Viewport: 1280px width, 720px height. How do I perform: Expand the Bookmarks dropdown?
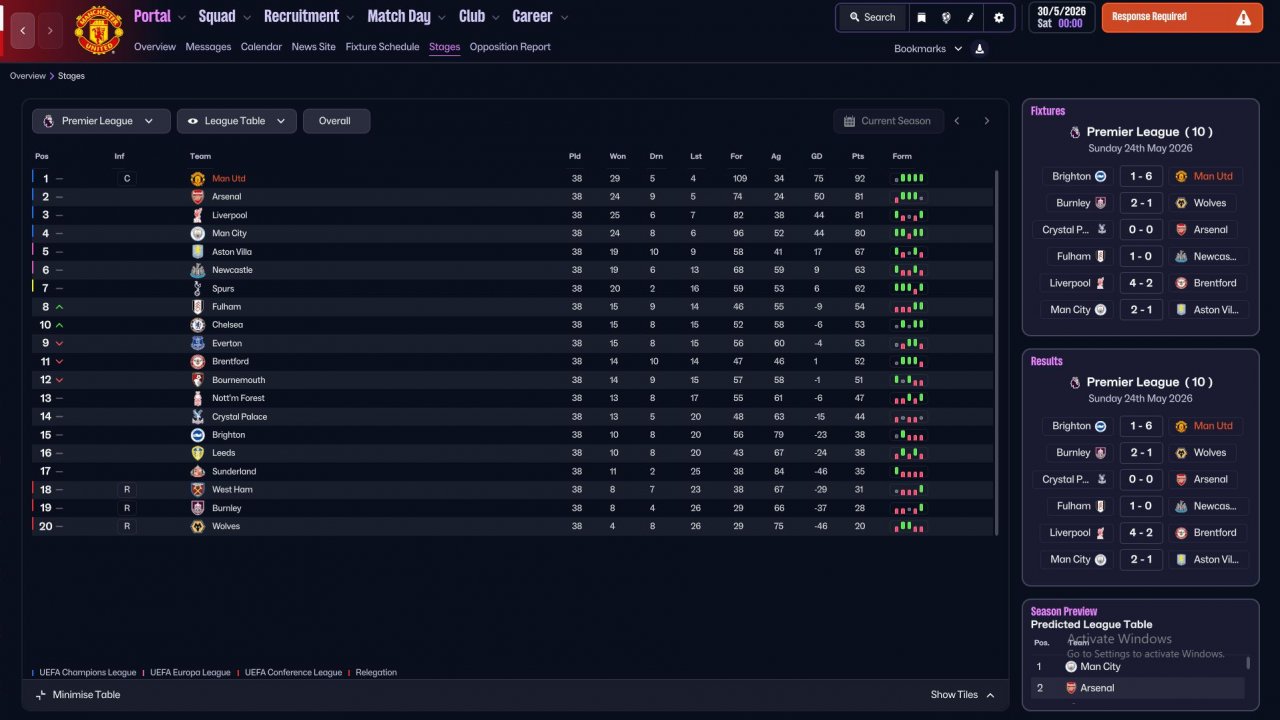[928, 49]
